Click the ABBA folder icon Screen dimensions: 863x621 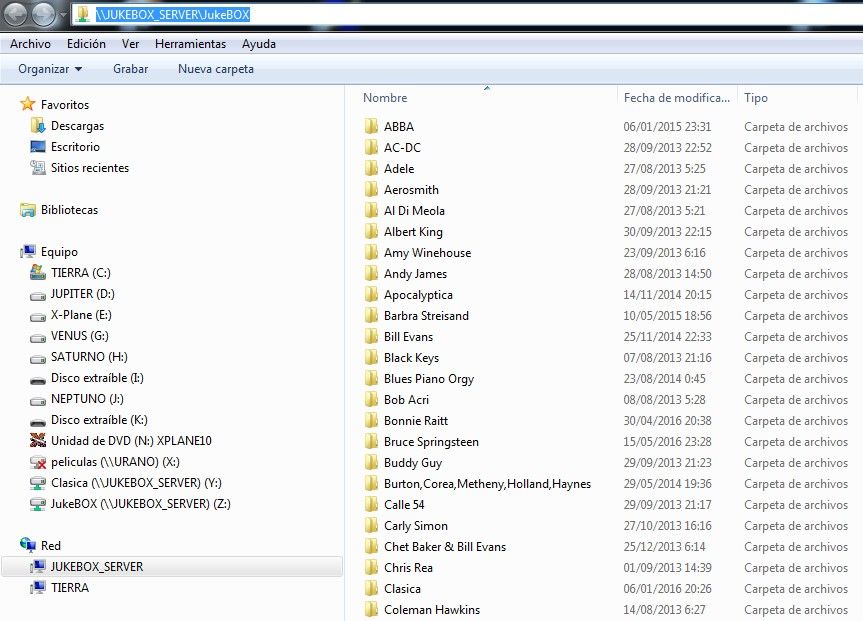(372, 126)
